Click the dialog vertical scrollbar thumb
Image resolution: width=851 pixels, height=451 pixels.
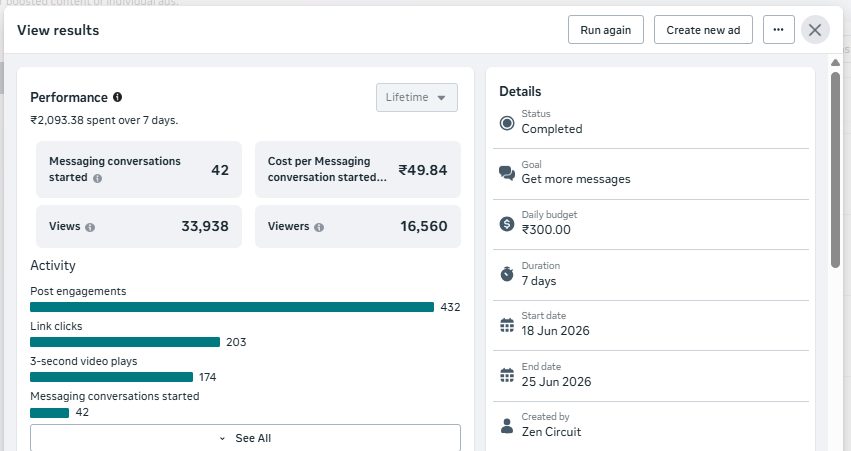835,169
